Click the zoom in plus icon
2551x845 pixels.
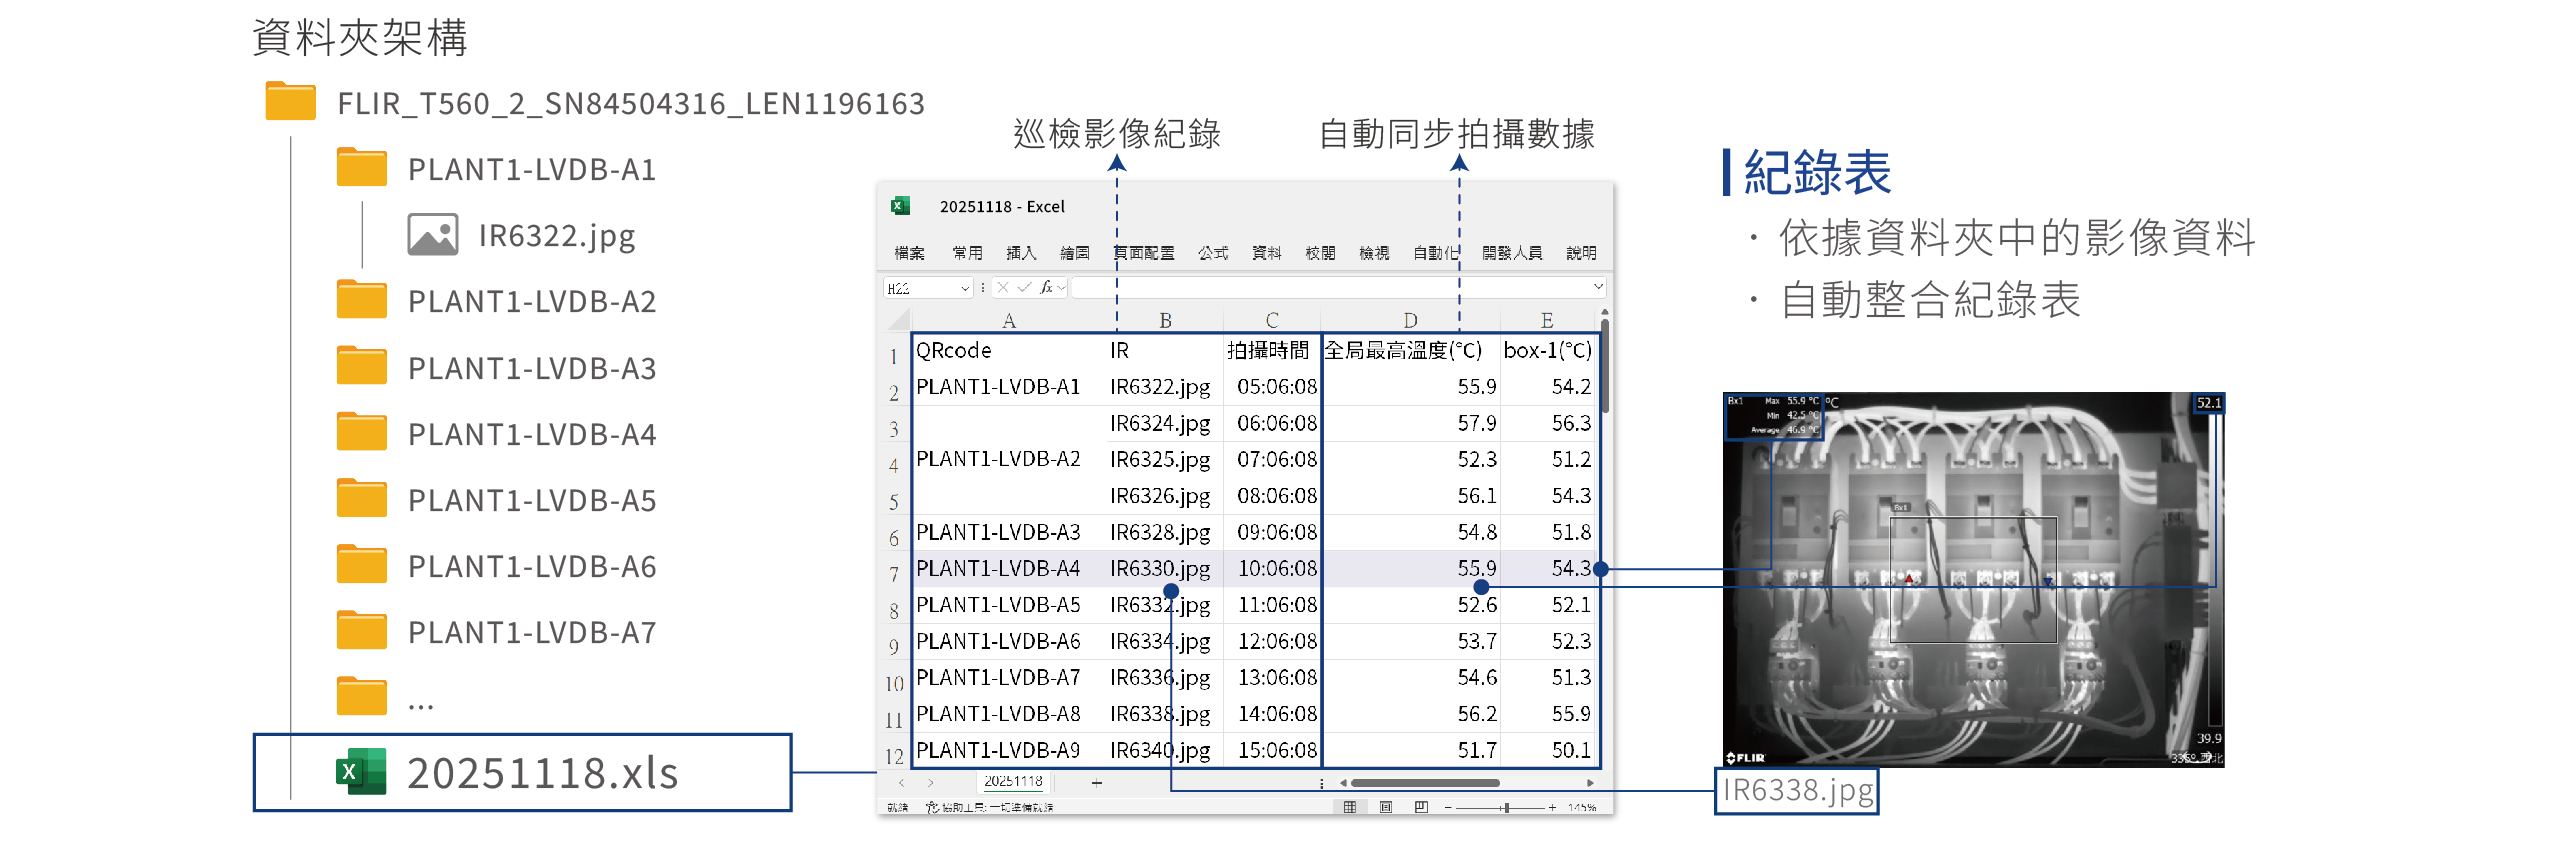[x=1552, y=807]
